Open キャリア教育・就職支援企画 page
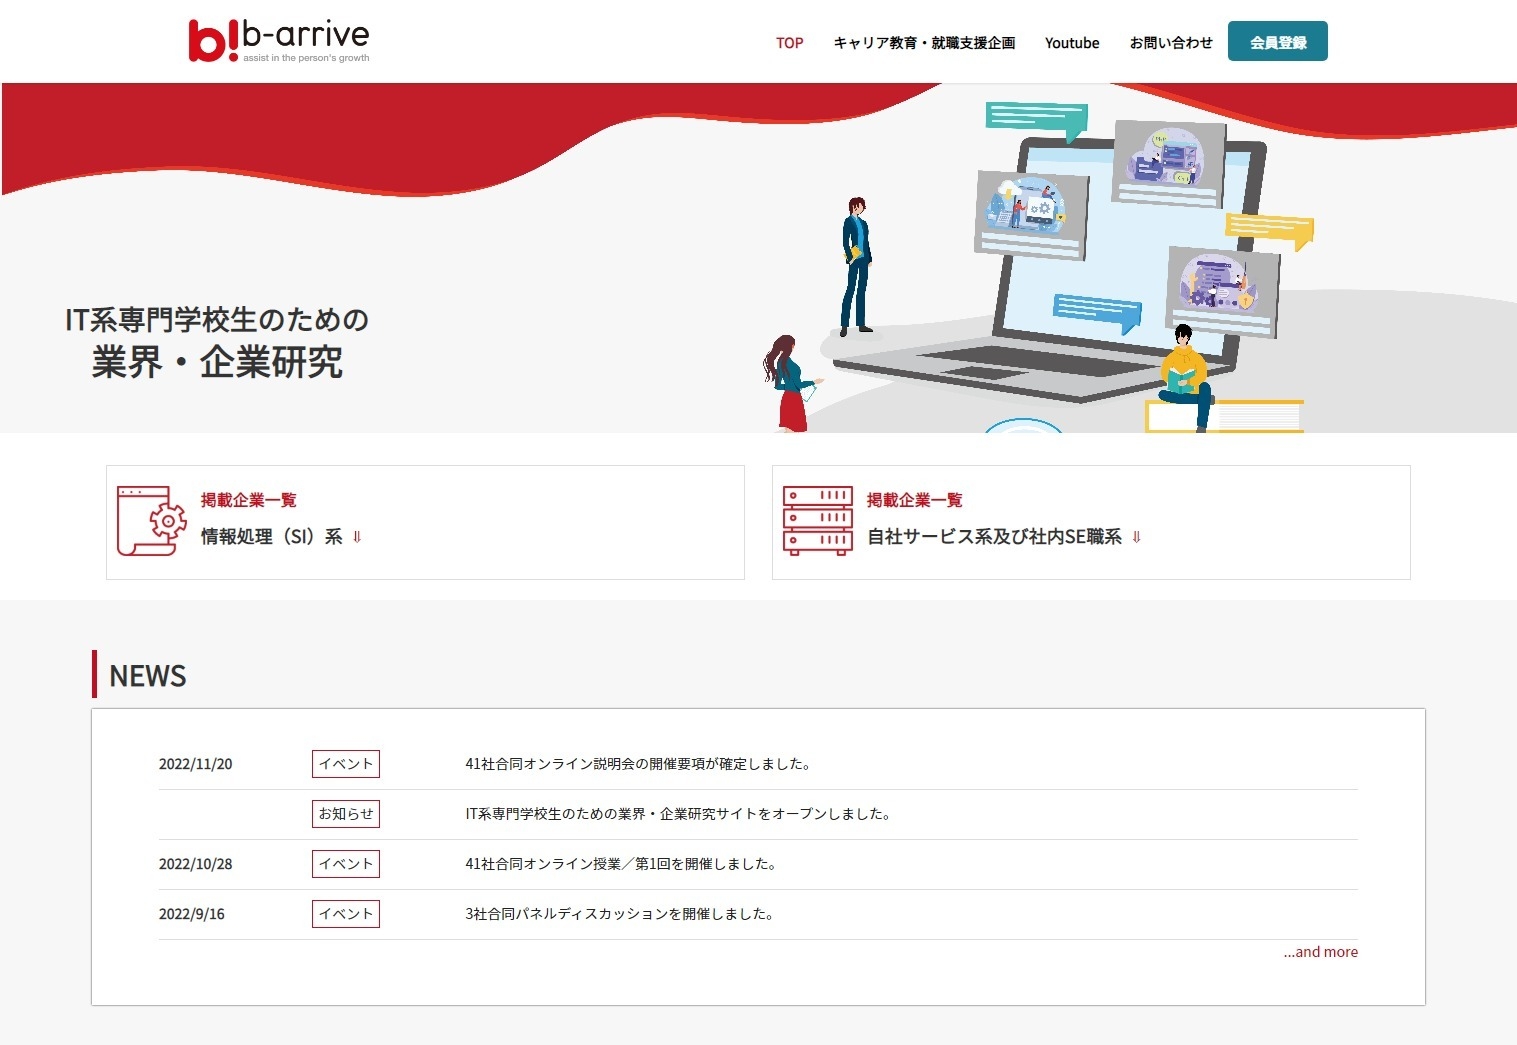The width and height of the screenshot is (1517, 1045). pyautogui.click(x=923, y=43)
